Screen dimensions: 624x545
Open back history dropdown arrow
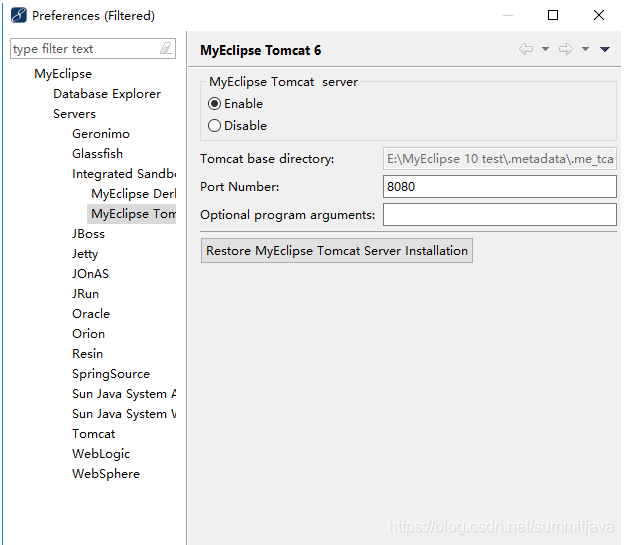point(545,49)
